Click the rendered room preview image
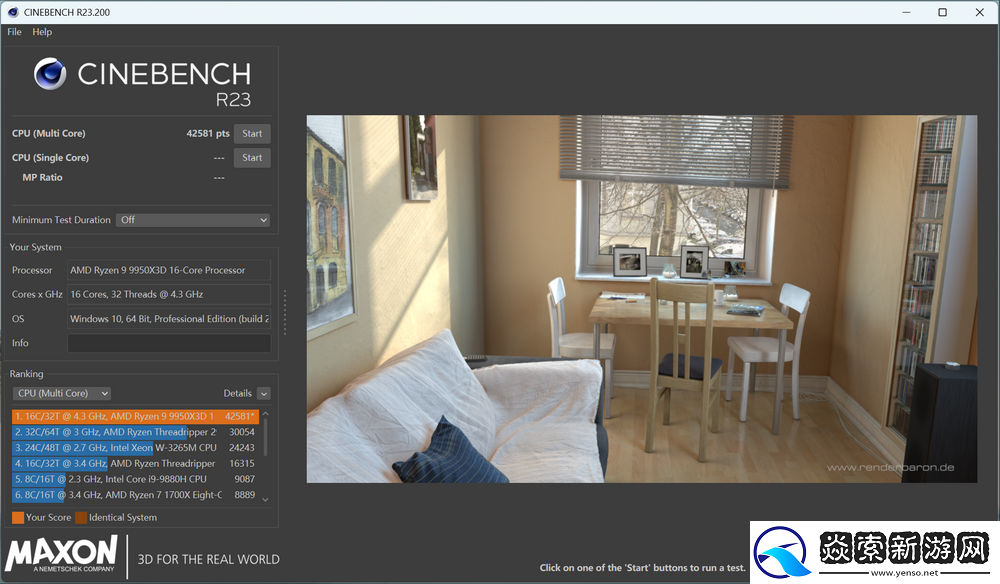 coord(641,298)
